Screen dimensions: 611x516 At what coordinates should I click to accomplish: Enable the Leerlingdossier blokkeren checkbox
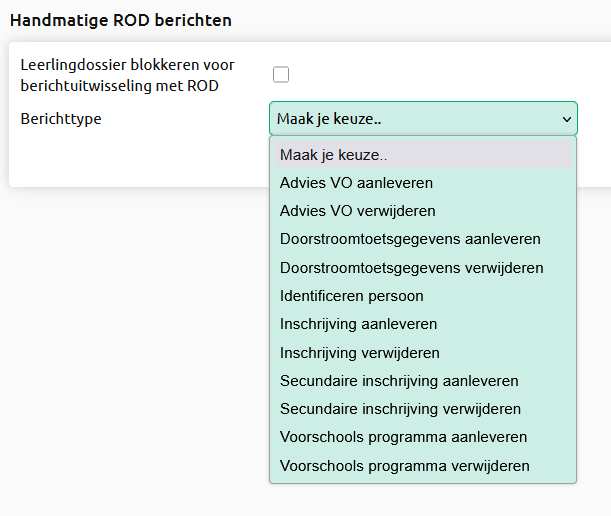tap(281, 74)
